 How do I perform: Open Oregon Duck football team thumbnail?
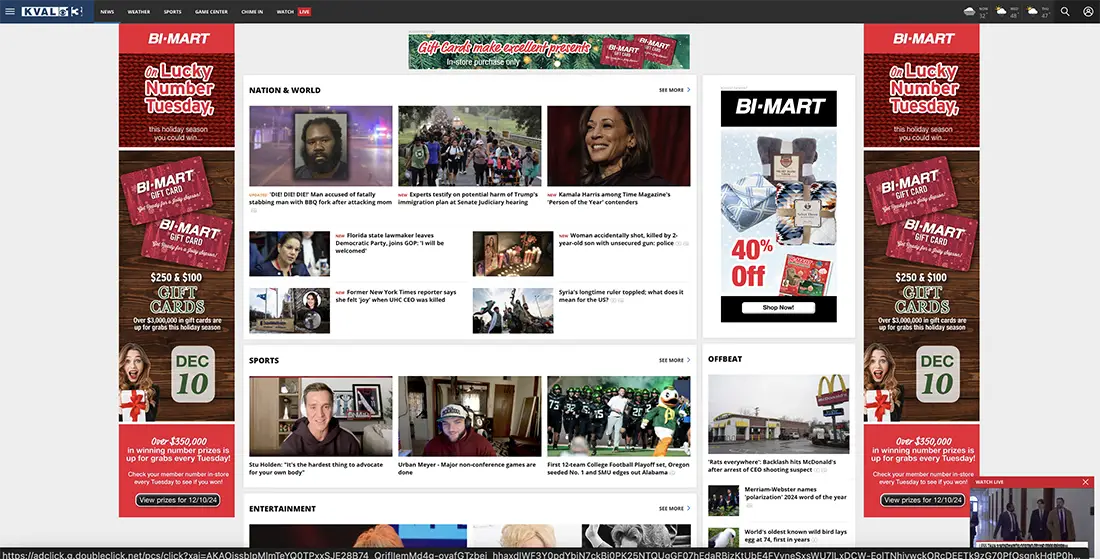point(619,416)
